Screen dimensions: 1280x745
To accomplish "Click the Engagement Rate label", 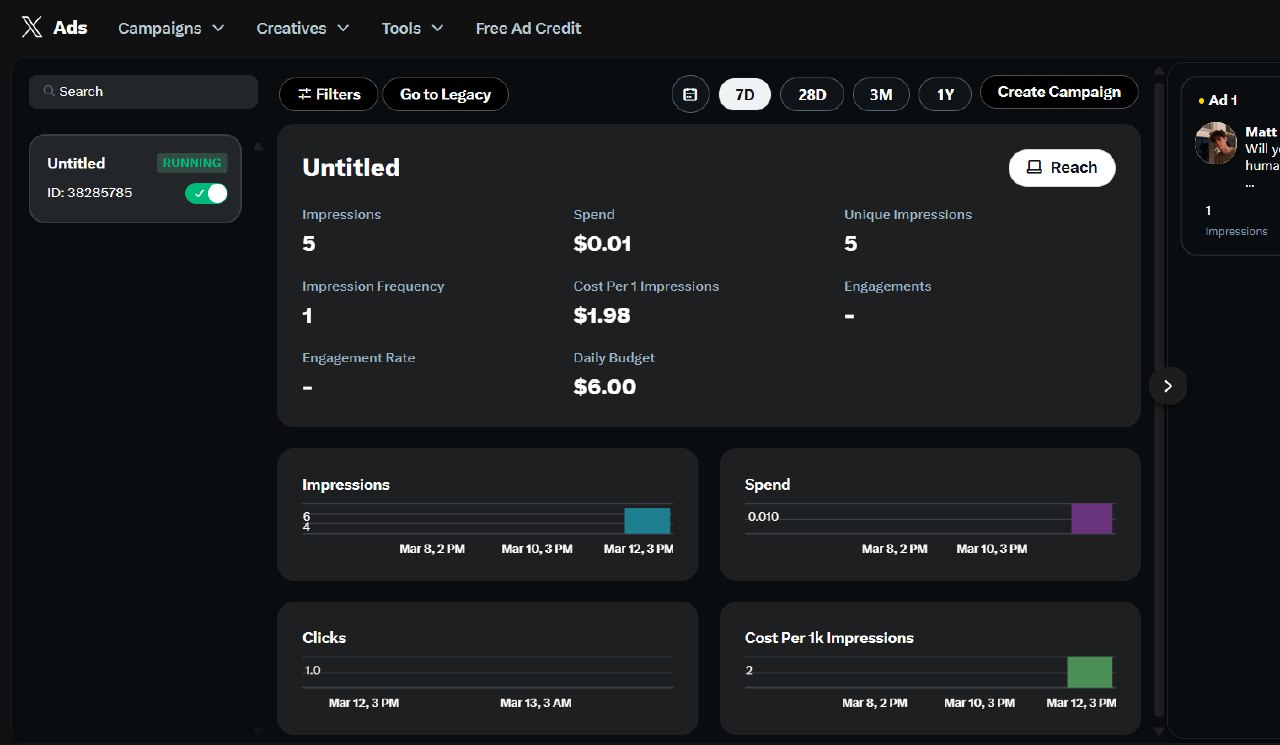I will pyautogui.click(x=358, y=358).
